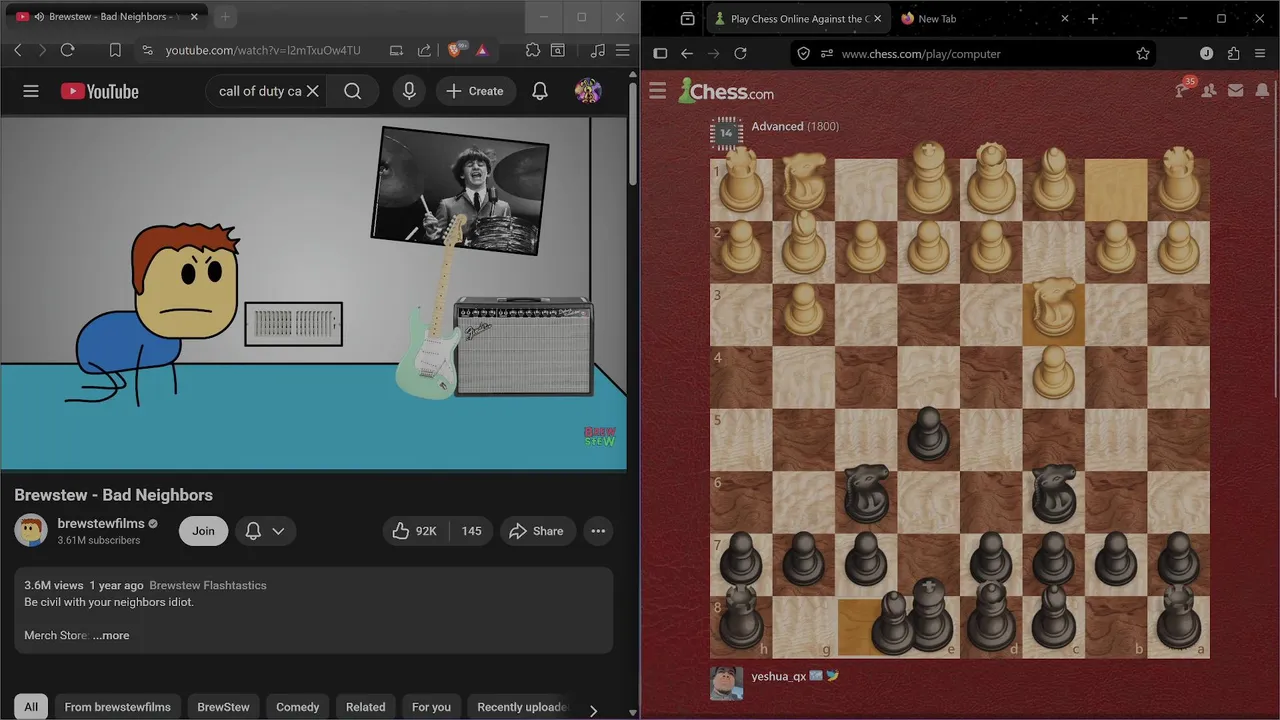Screen dimensions: 1280x720
Task: Expand the subscription notification bell dropdown
Action: 265,531
